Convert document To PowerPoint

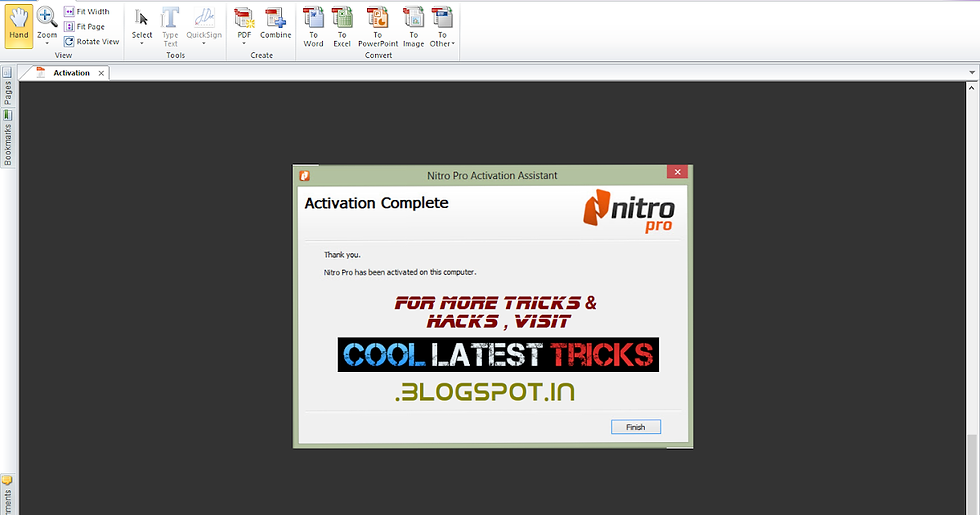pyautogui.click(x=378, y=26)
